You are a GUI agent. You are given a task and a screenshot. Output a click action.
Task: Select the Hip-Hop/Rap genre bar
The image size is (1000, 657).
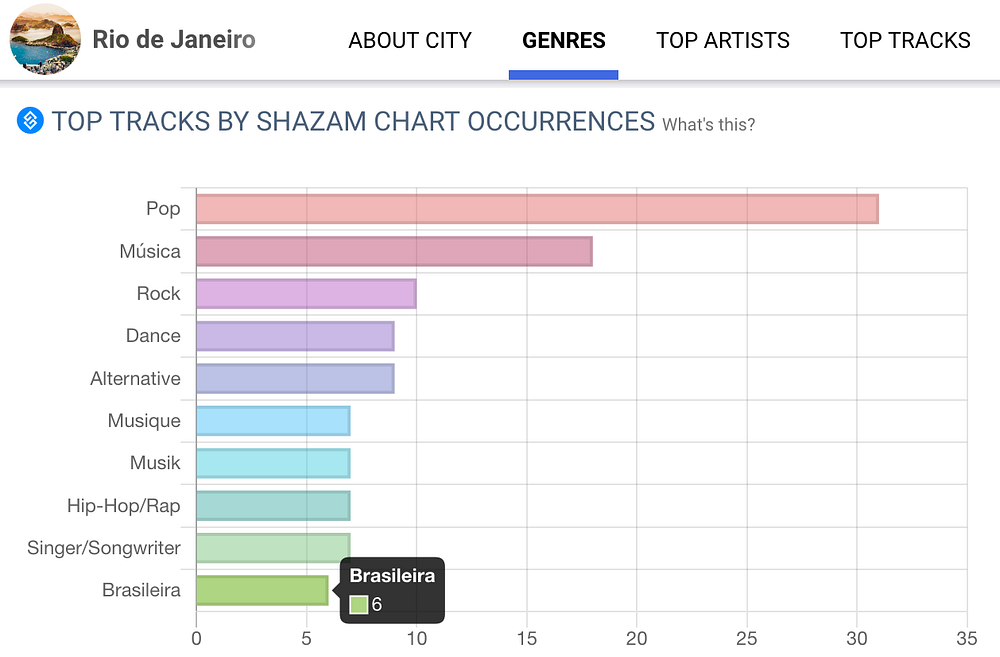pos(273,506)
